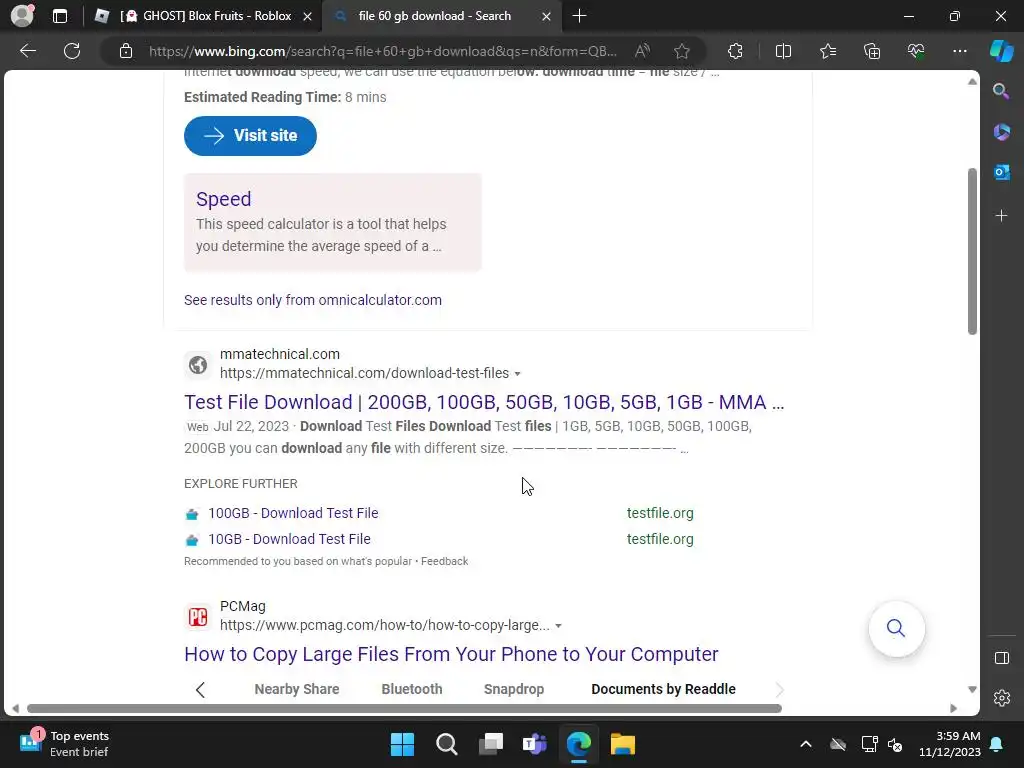Click the scroll down arrow
Viewport: 1024px width, 768px height.
[x=972, y=690]
